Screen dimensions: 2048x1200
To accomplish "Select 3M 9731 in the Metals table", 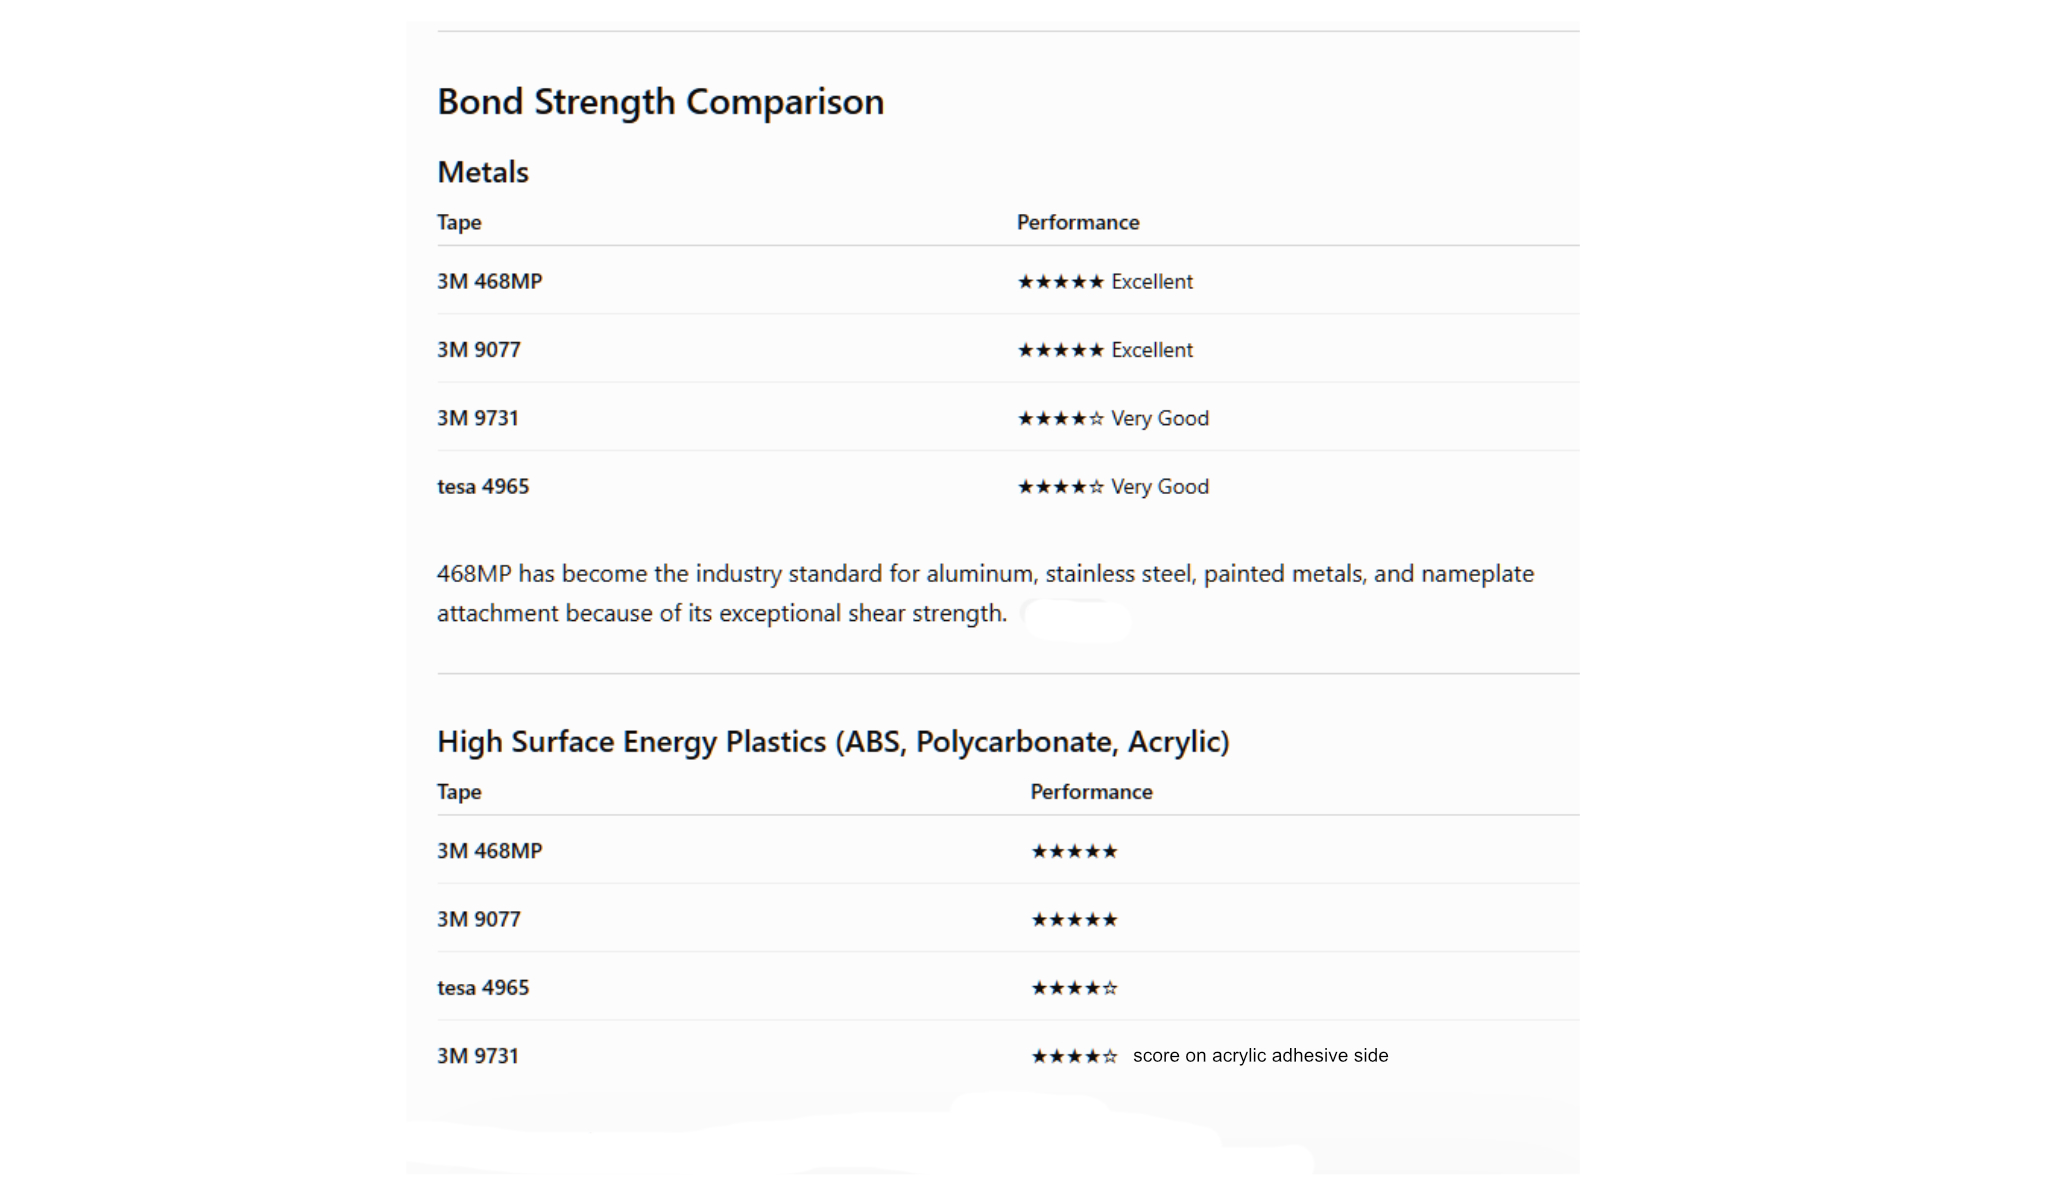I will pyautogui.click(x=478, y=418).
